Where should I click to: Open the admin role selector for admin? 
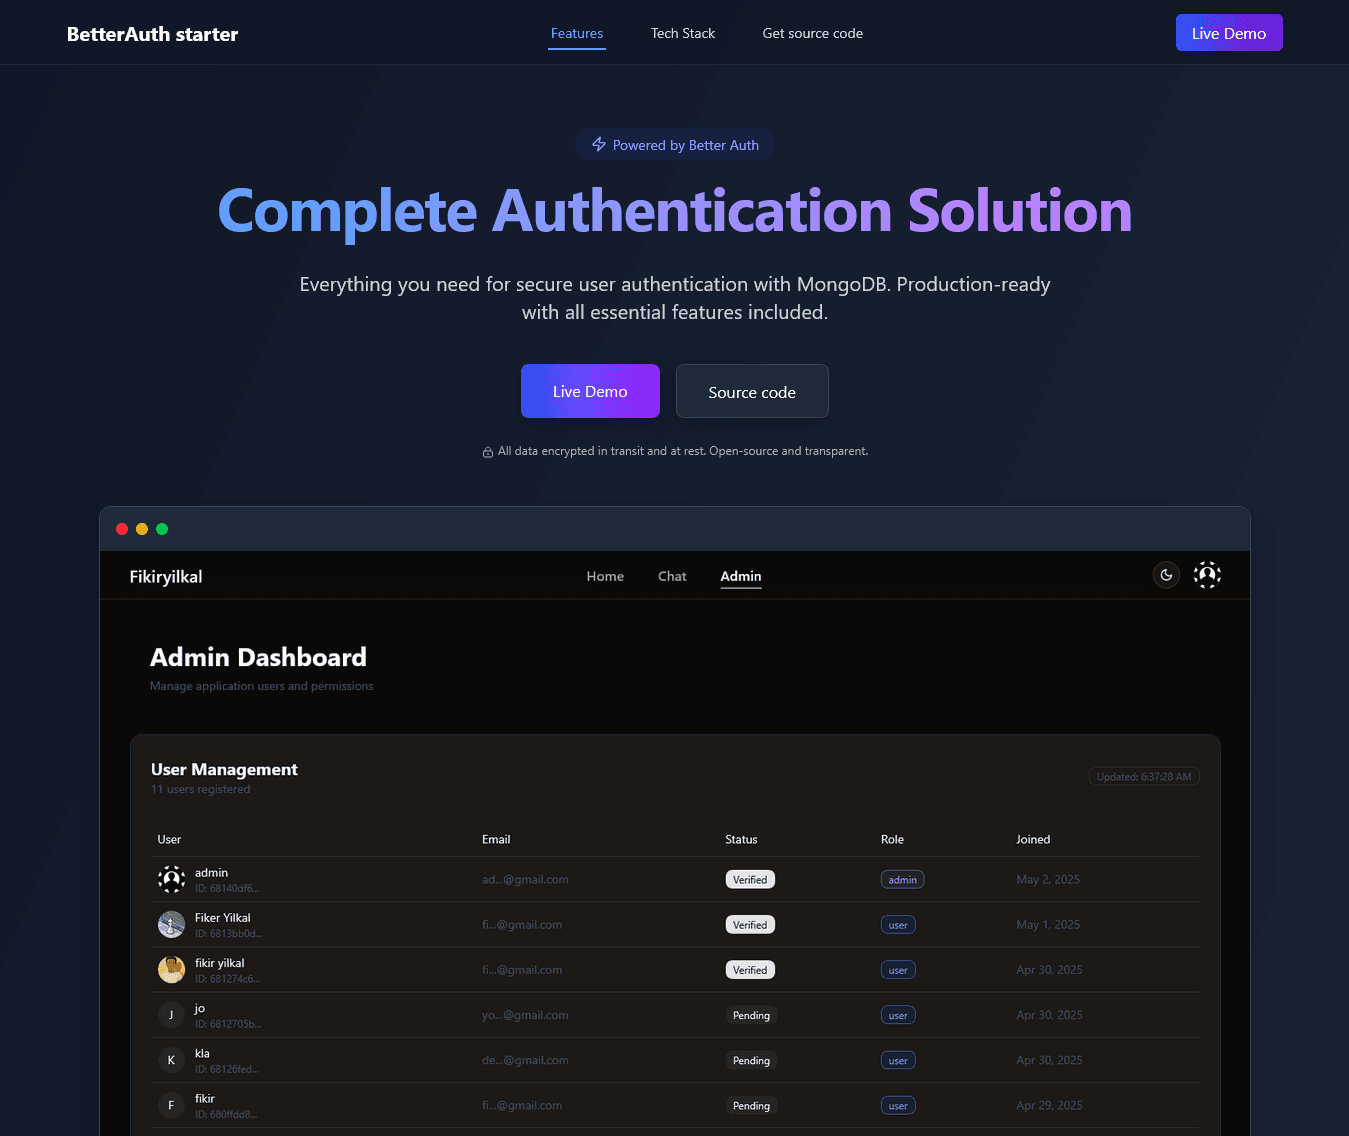point(902,879)
